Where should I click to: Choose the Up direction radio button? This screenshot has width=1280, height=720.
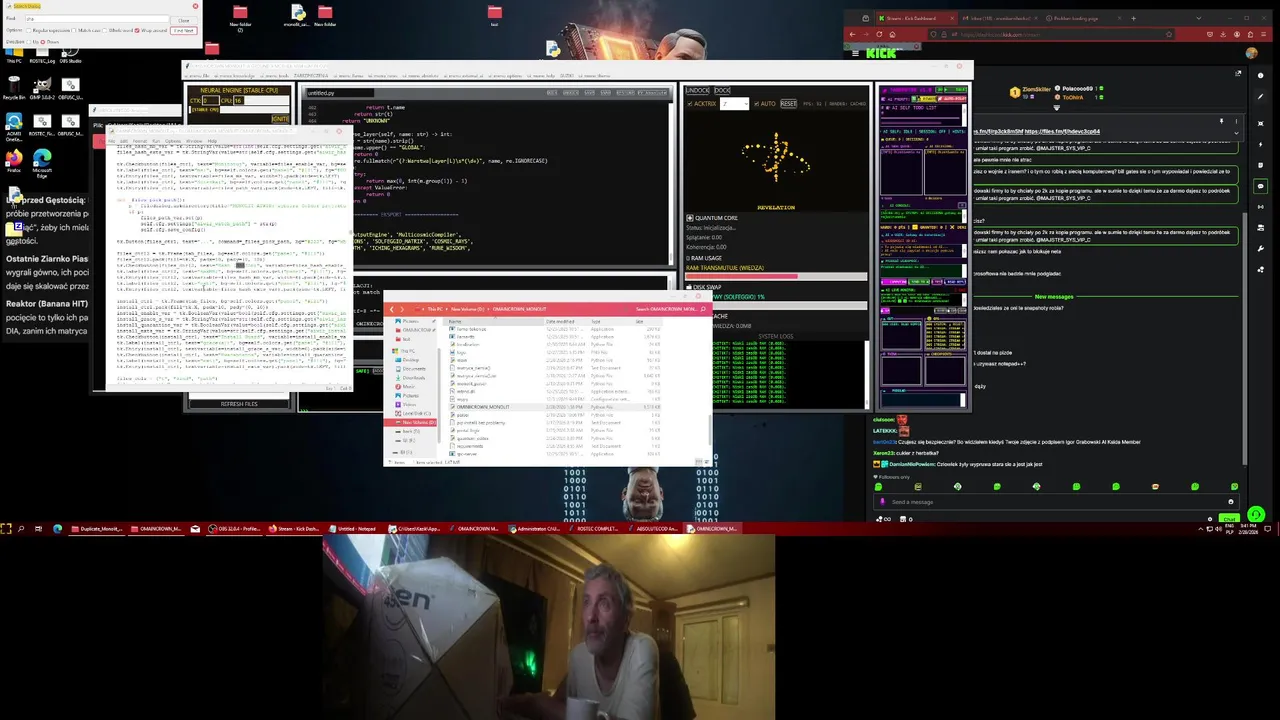(x=29, y=42)
